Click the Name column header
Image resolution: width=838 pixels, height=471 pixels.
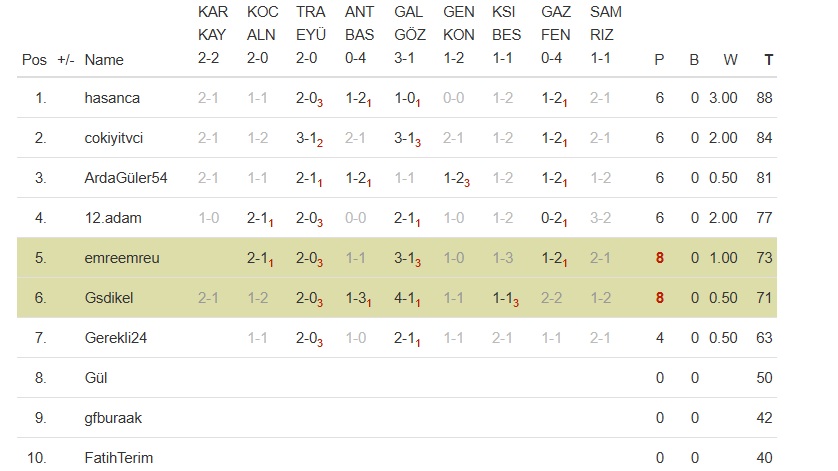tap(104, 60)
